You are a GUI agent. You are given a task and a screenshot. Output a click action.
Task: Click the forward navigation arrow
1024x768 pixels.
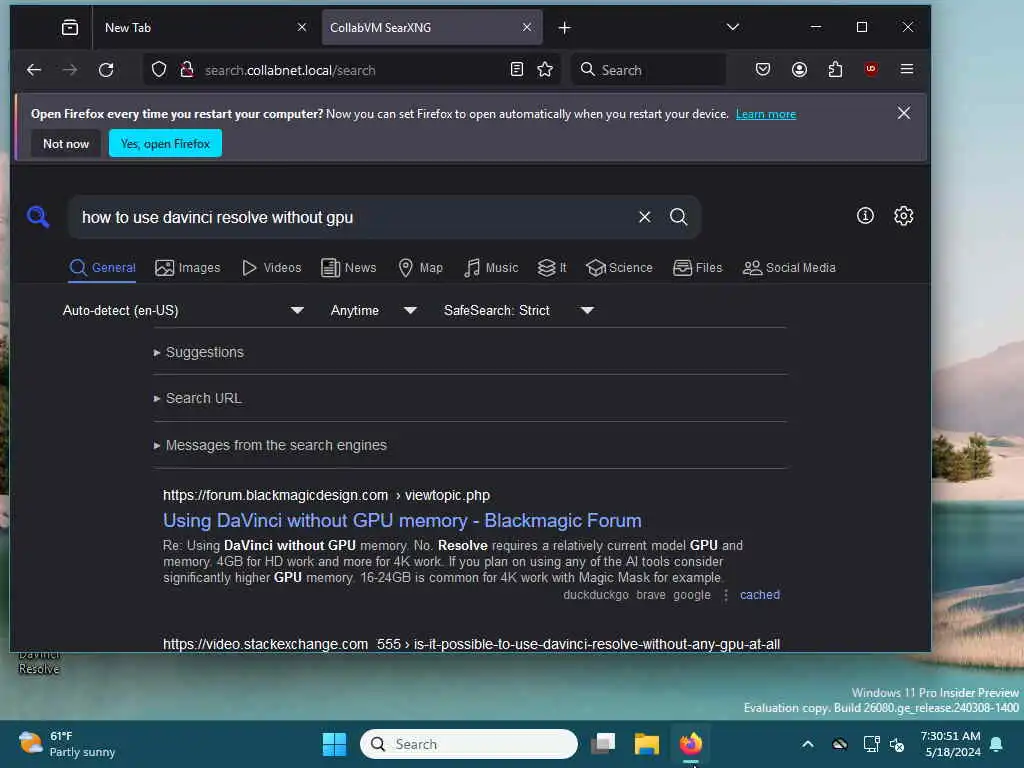tap(70, 70)
